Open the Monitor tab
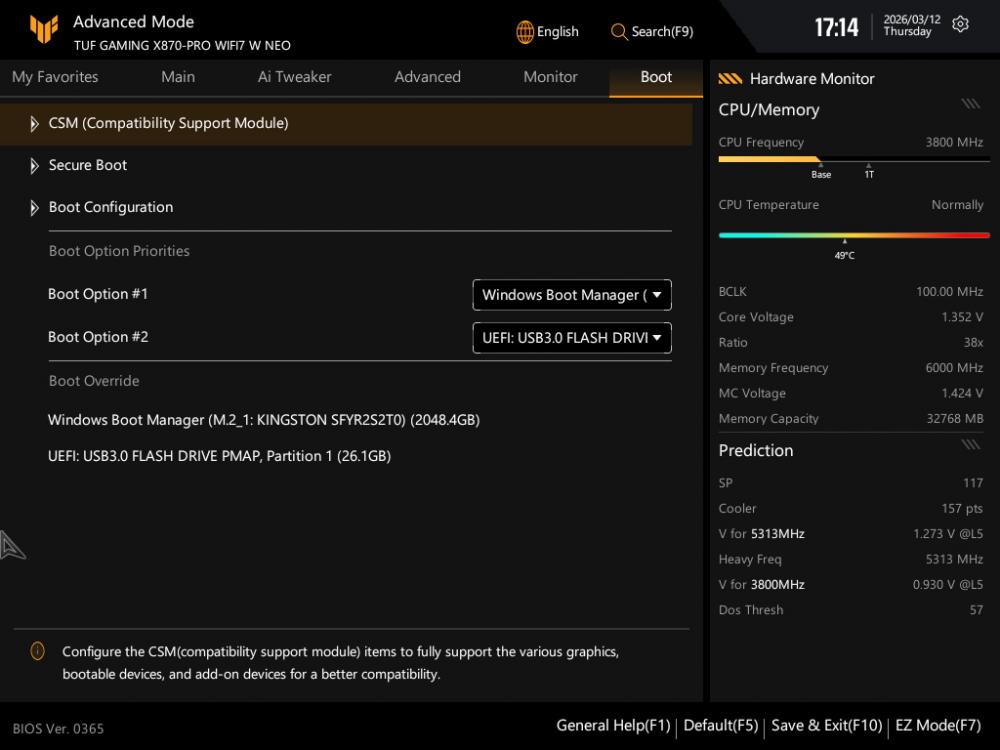The image size is (1000, 750). 550,77
